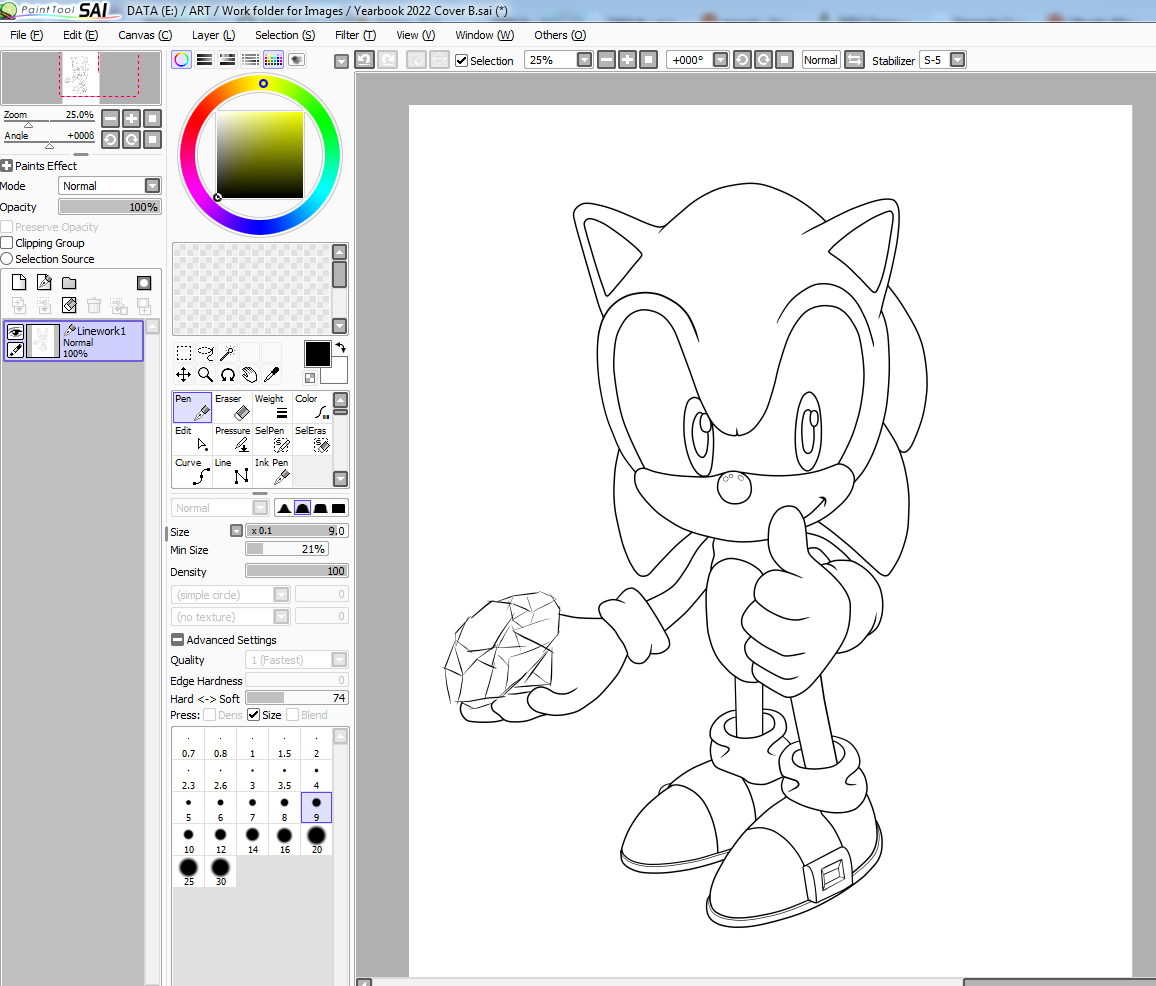This screenshot has height=986, width=1156.
Task: Open the size multiplier dropdown
Action: pos(236,531)
